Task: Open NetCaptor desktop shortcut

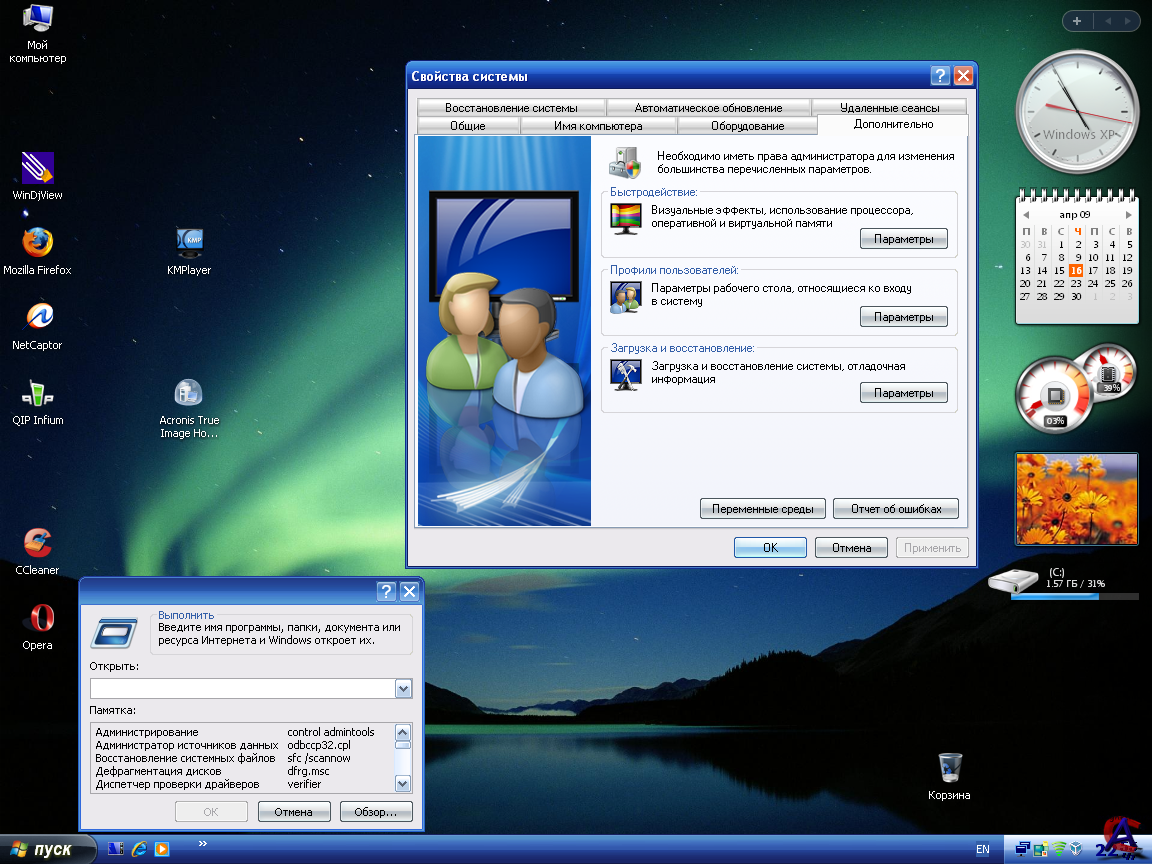Action: coord(37,318)
